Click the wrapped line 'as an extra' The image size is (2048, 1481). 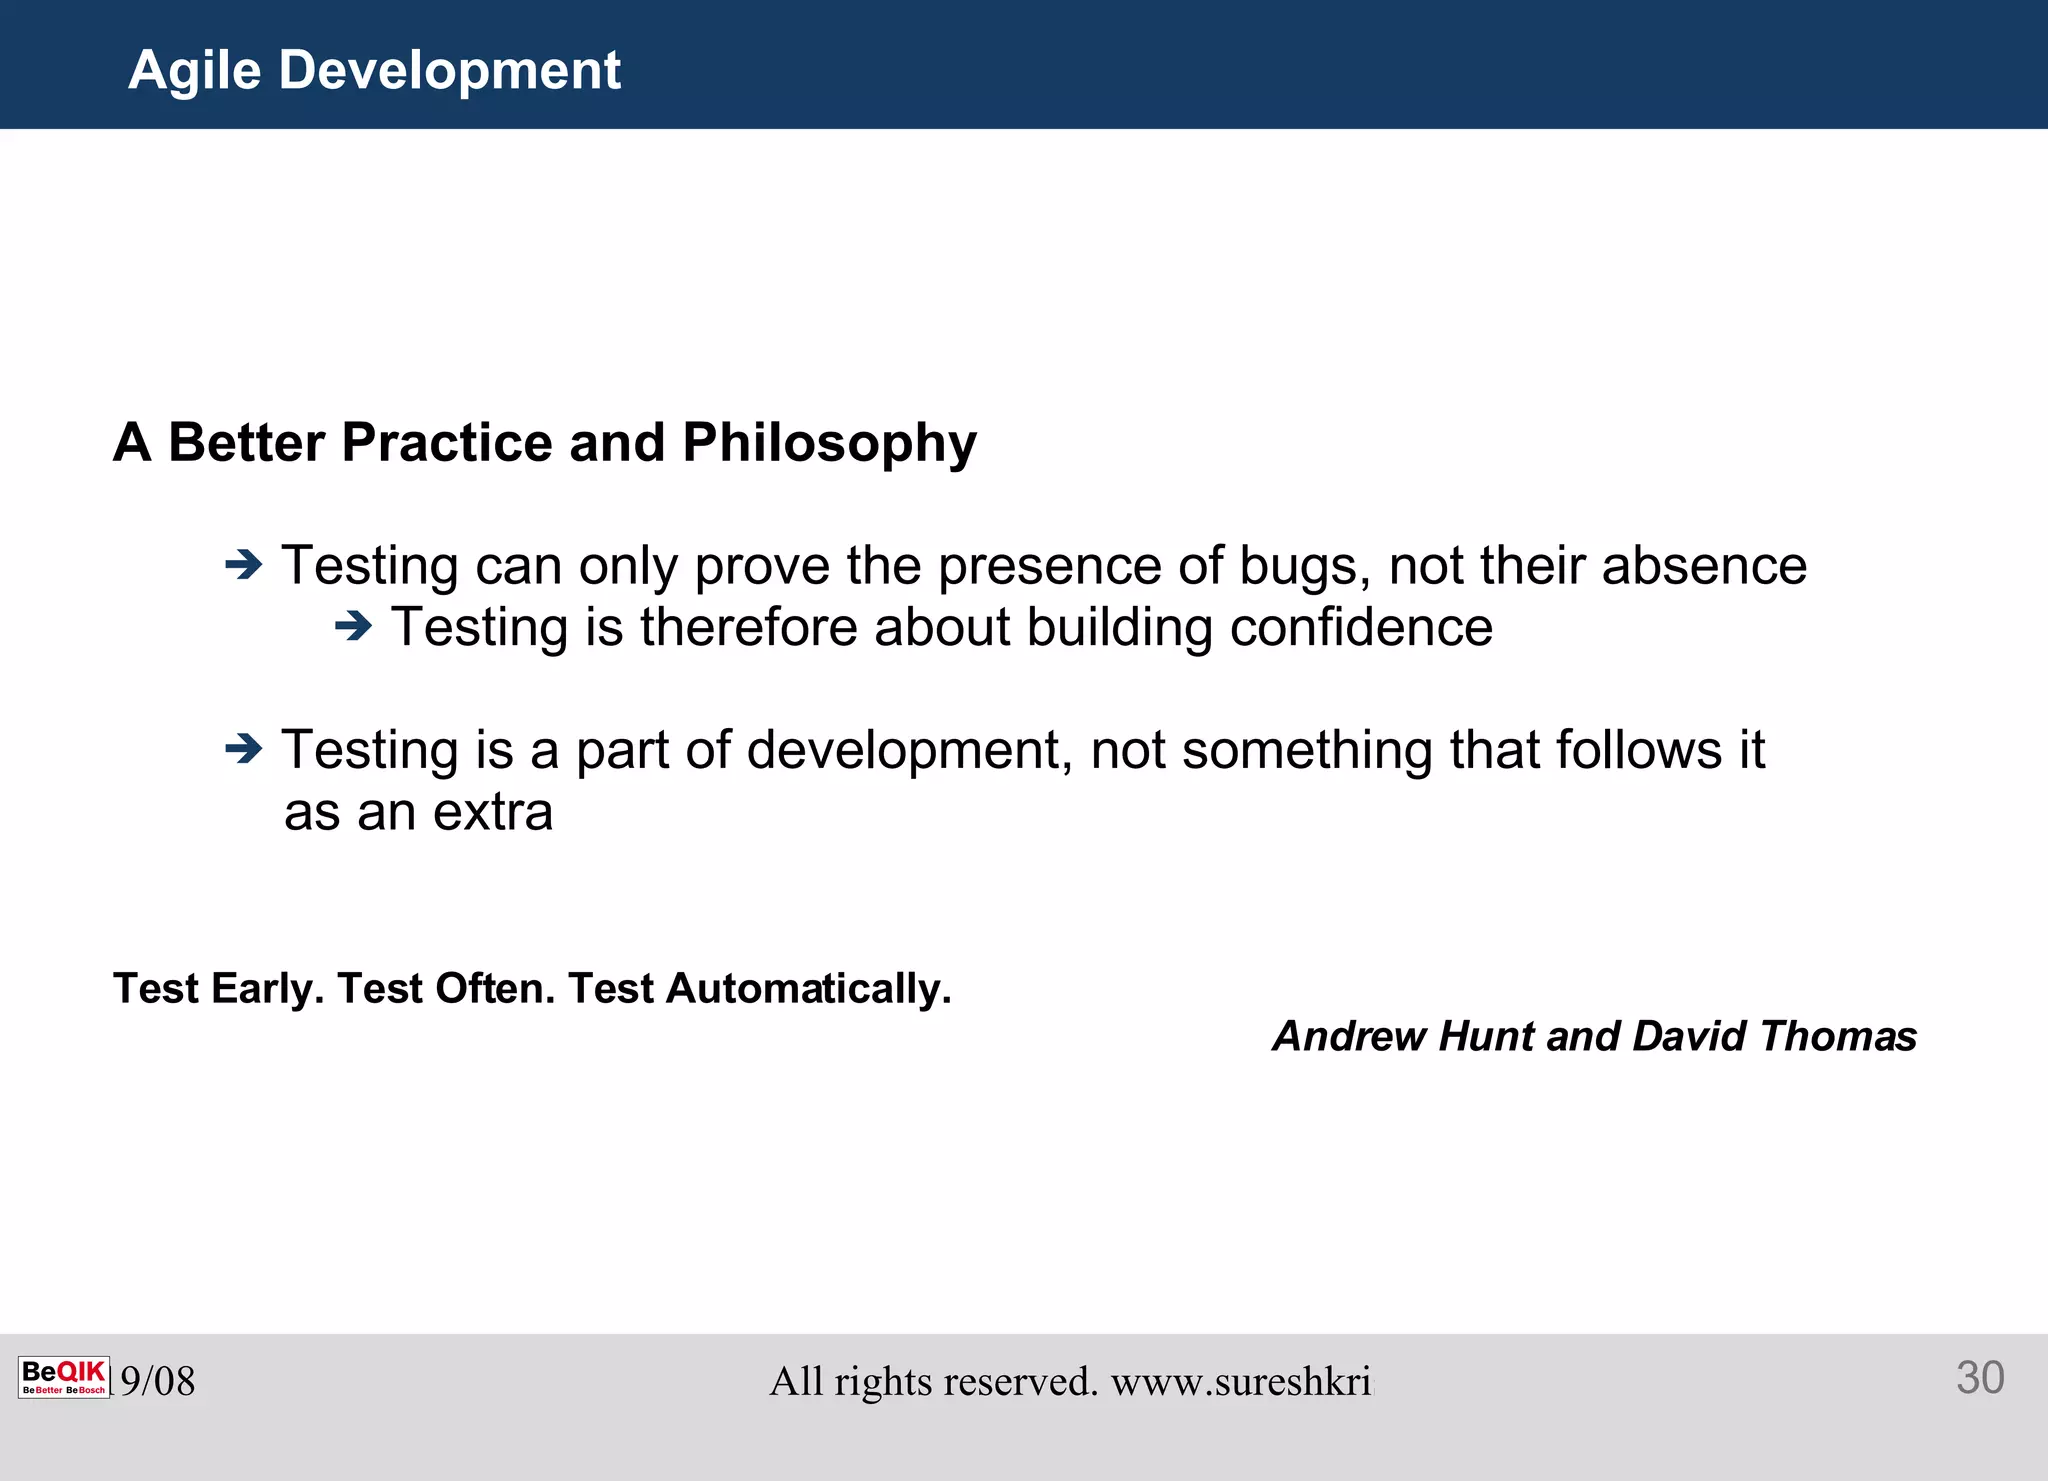click(418, 811)
